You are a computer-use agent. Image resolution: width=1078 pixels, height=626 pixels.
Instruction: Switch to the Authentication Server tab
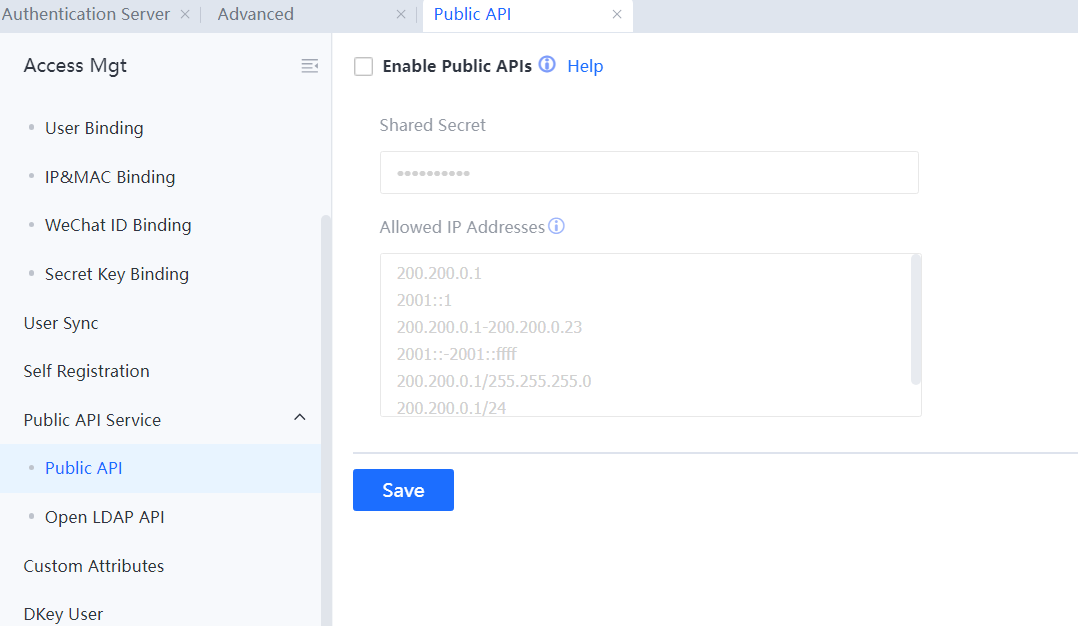86,15
